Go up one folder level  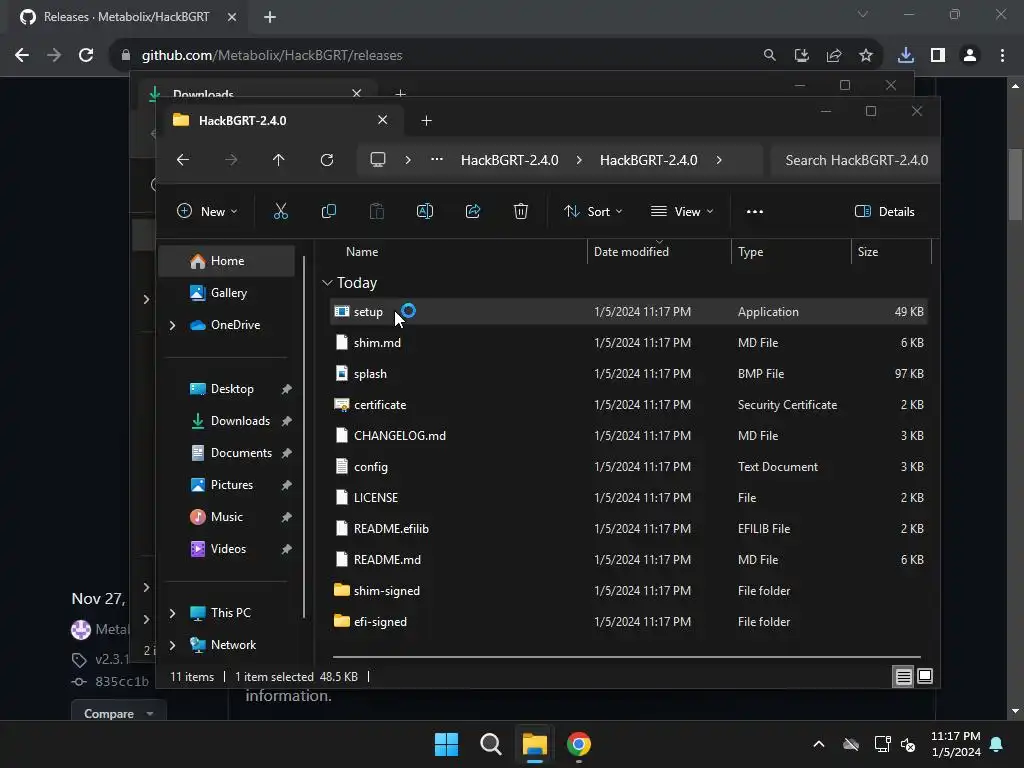(x=279, y=160)
